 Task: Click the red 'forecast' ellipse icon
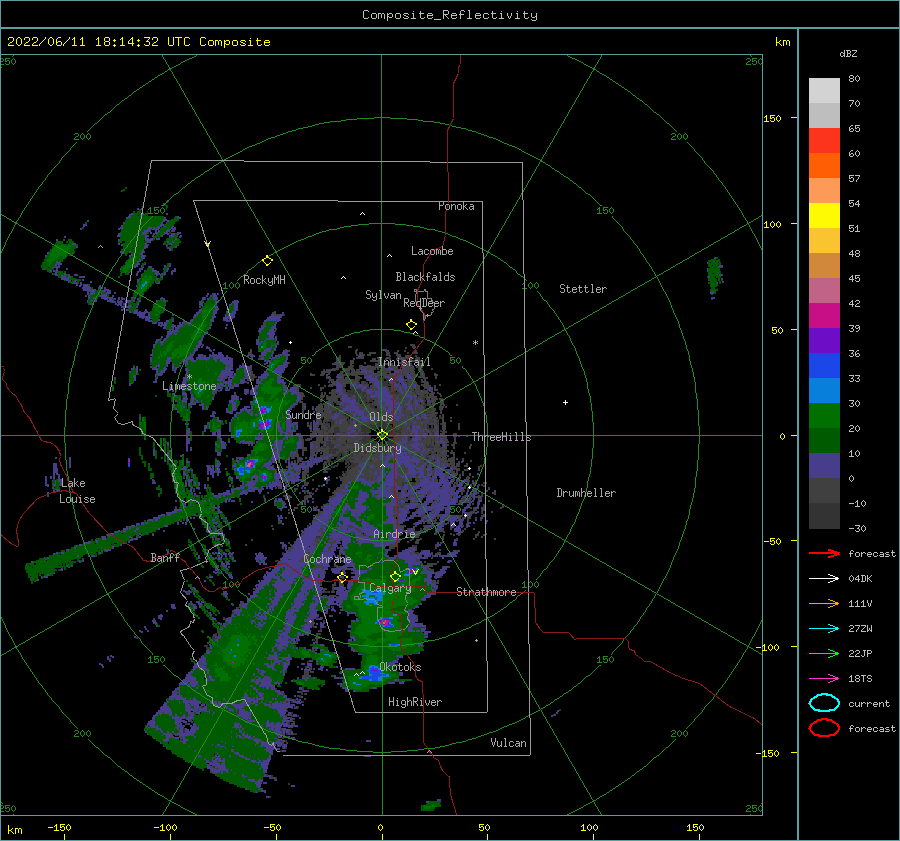pyautogui.click(x=824, y=728)
